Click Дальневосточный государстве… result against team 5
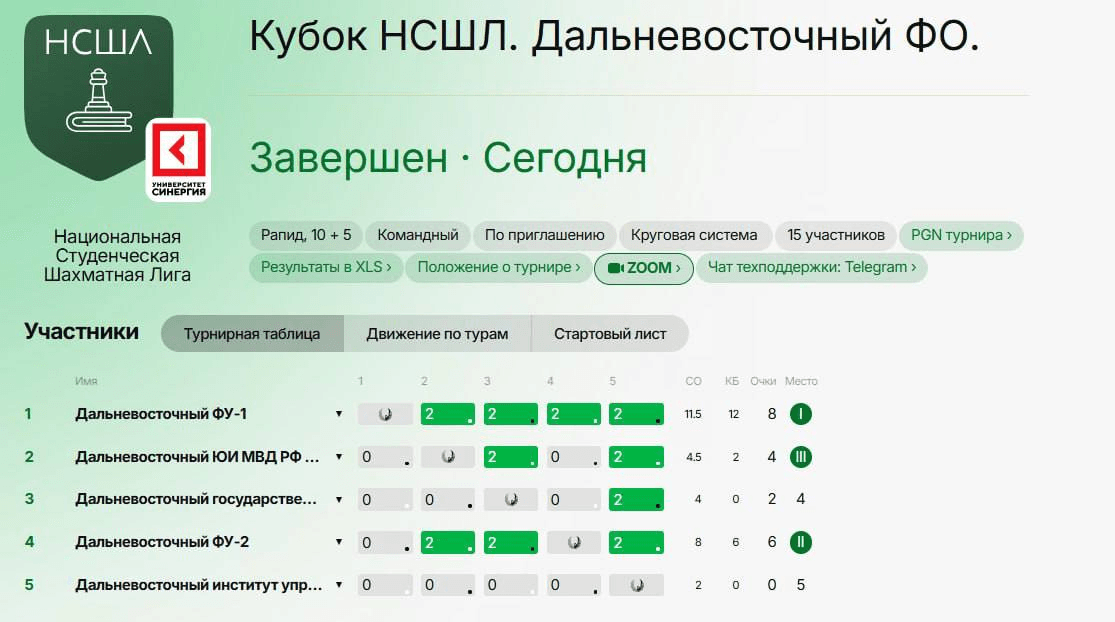This screenshot has width=1115, height=622. (x=636, y=500)
